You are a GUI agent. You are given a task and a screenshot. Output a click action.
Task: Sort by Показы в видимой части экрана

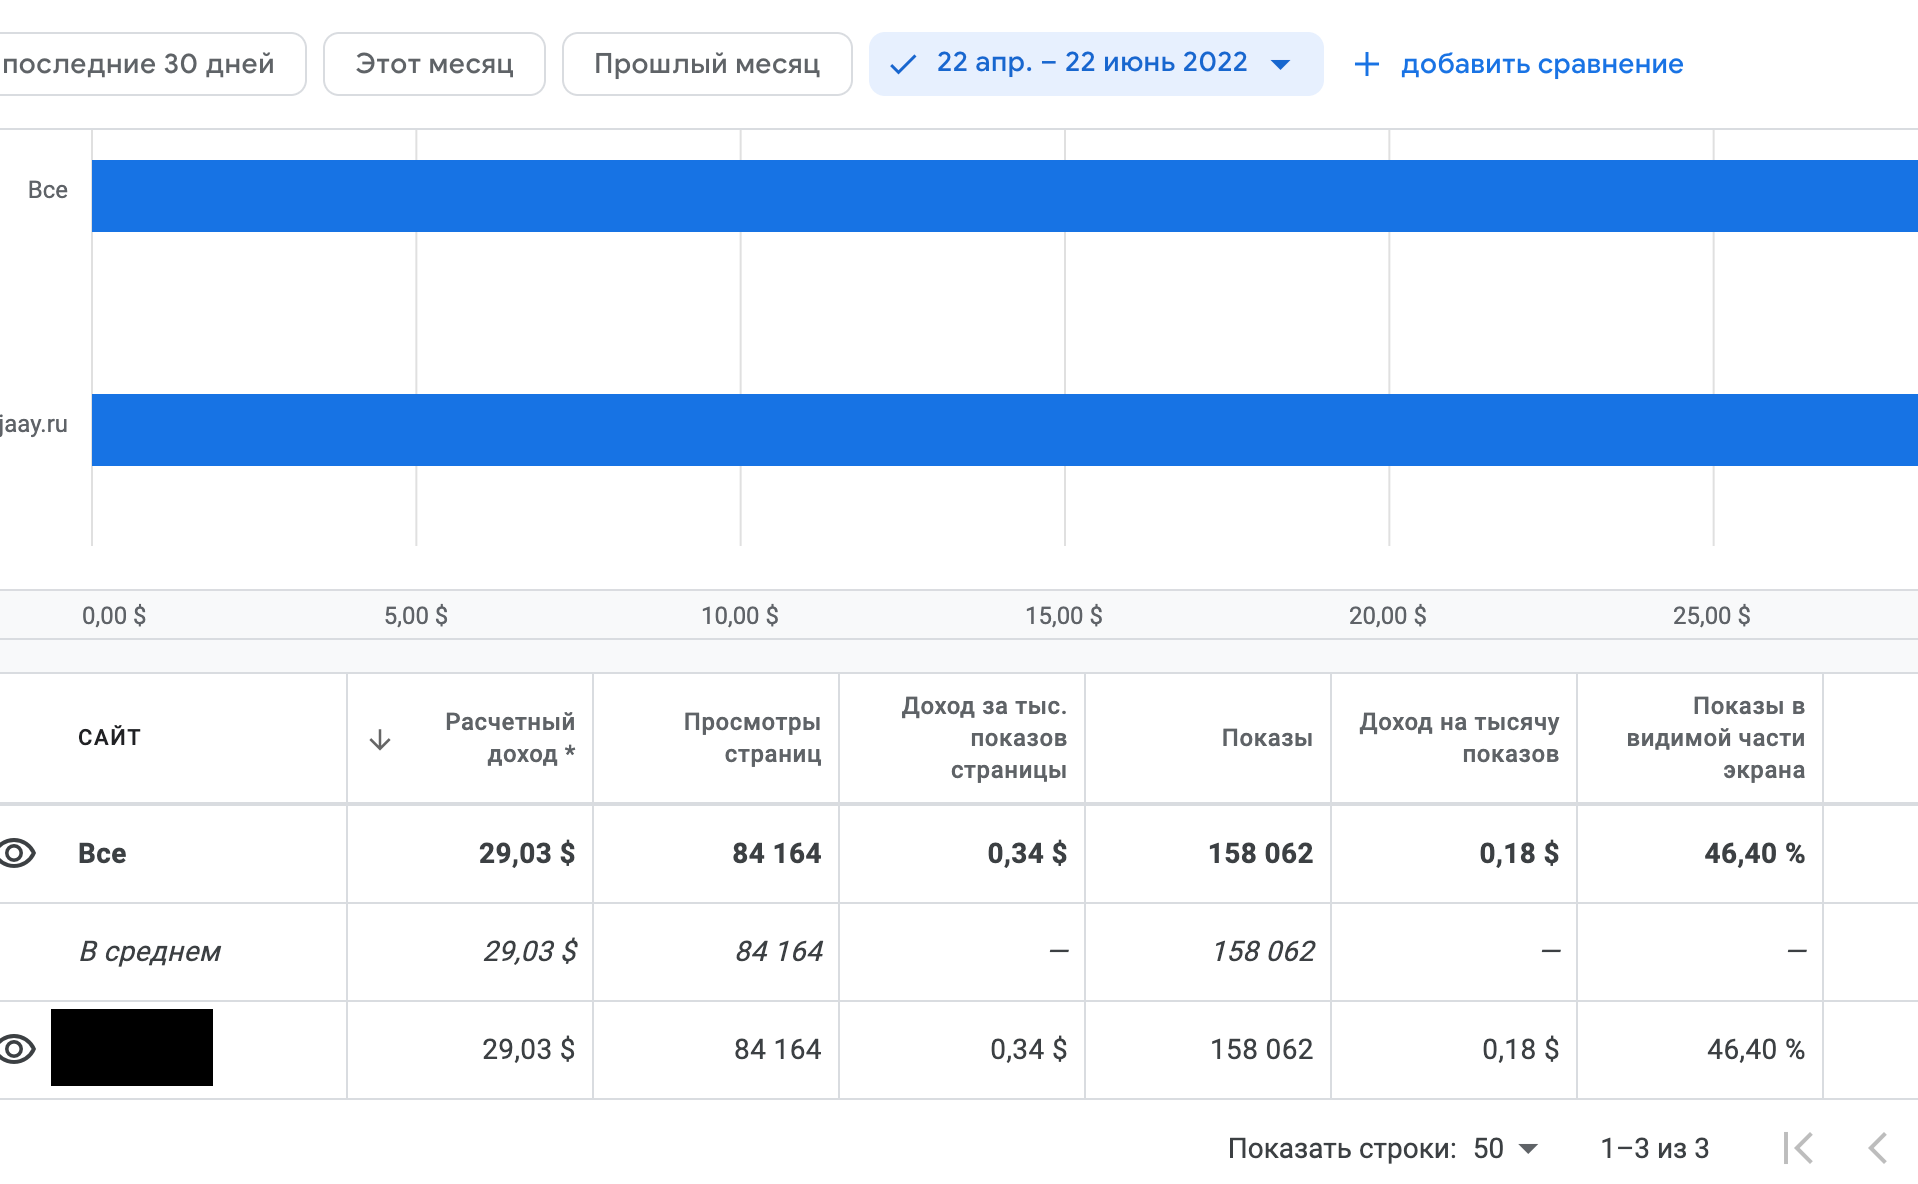[1715, 738]
